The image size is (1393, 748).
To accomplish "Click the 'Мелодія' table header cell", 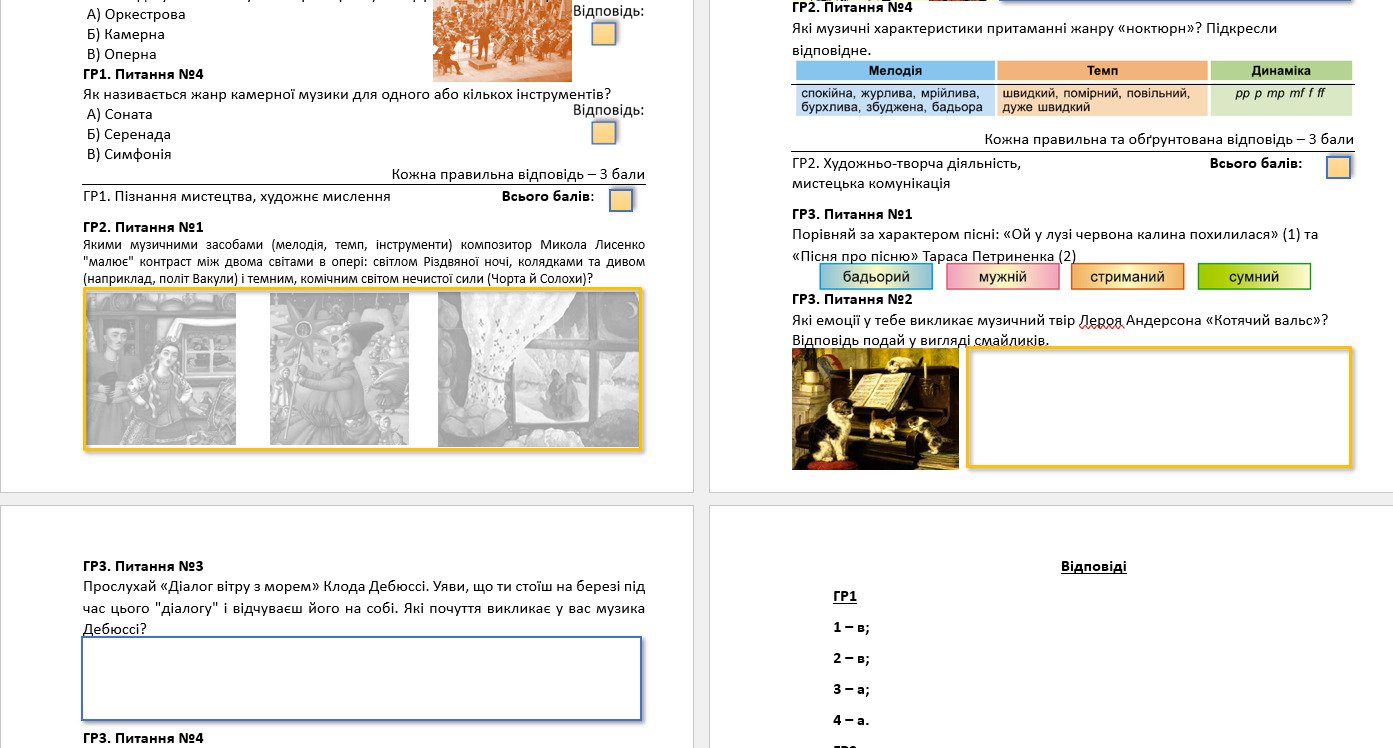I will click(895, 71).
